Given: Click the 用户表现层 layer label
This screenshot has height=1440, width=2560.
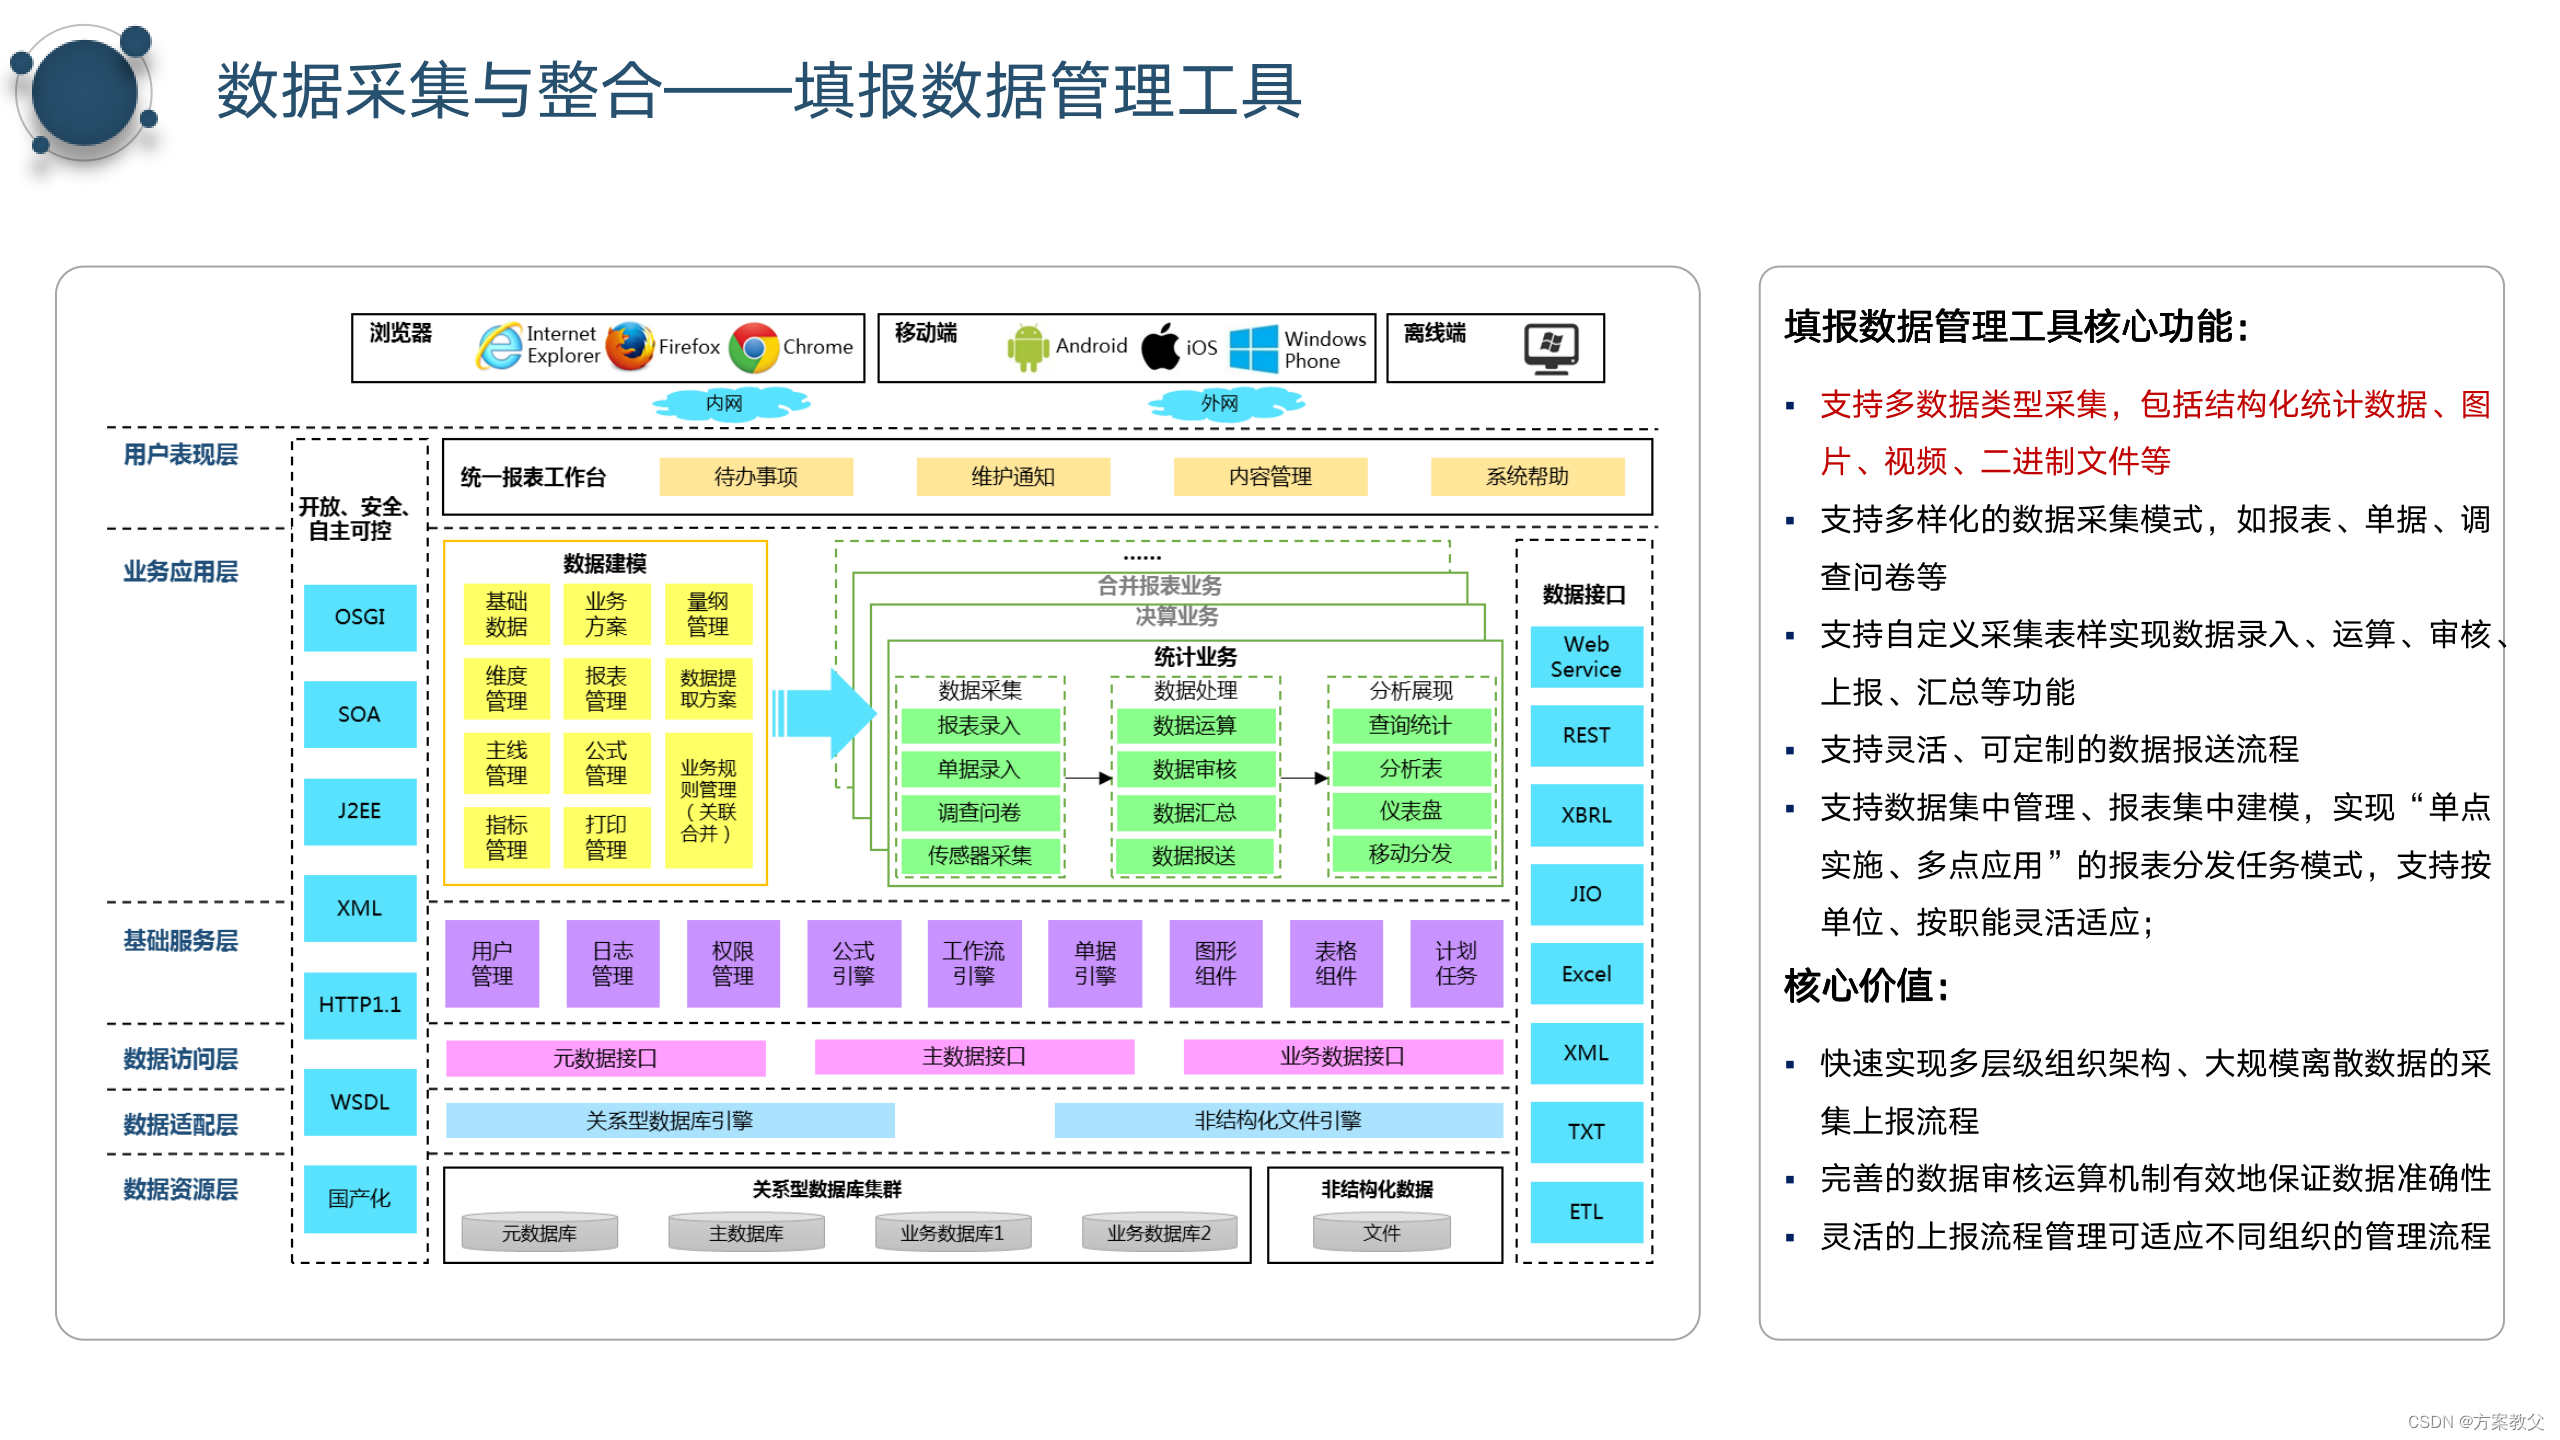Looking at the screenshot, I should (181, 455).
